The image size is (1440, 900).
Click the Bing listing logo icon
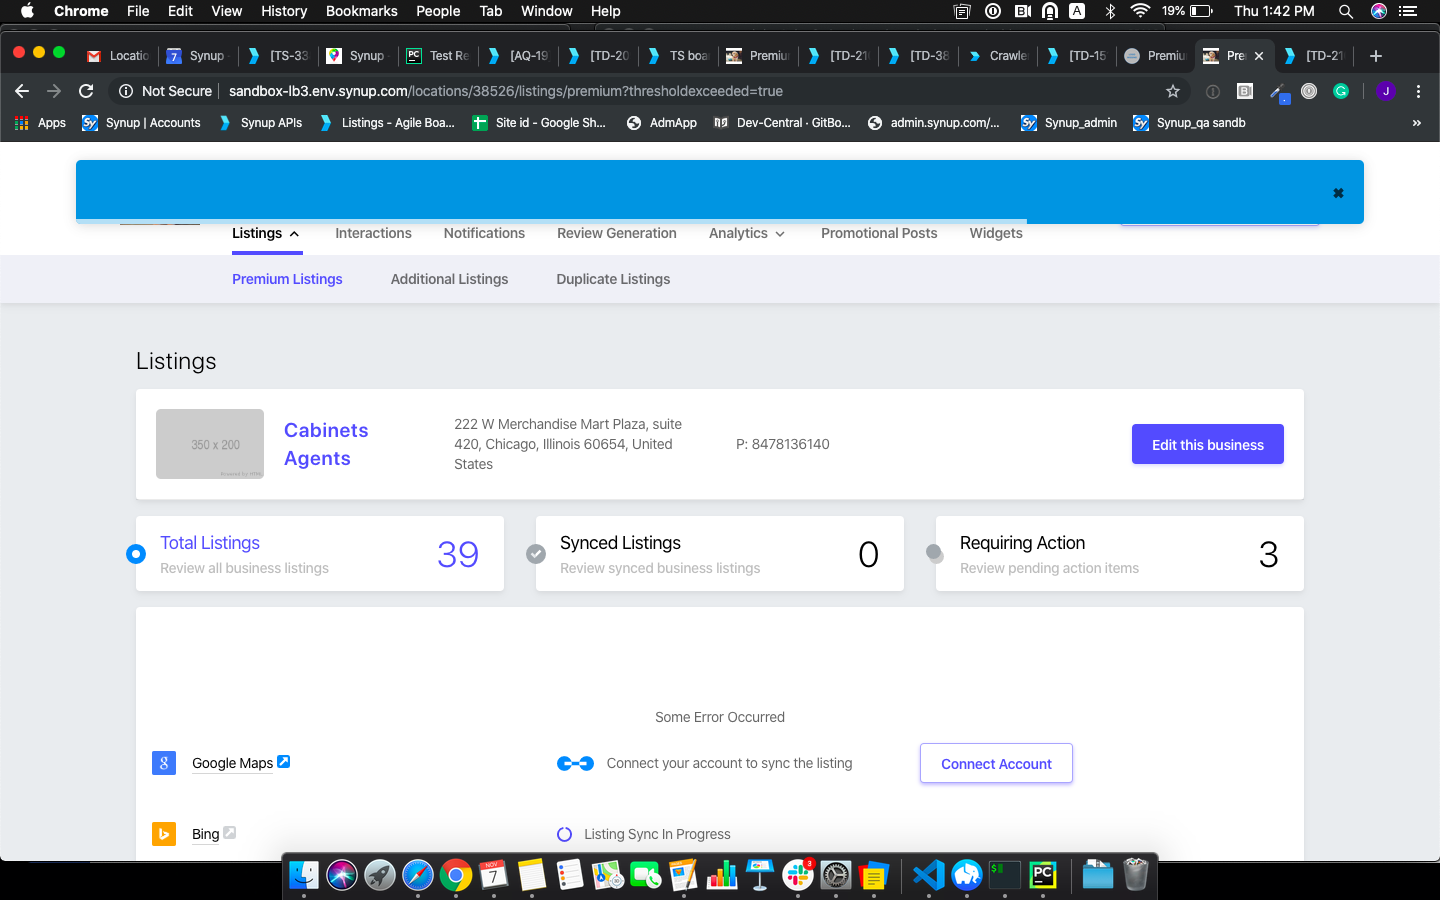click(x=164, y=834)
